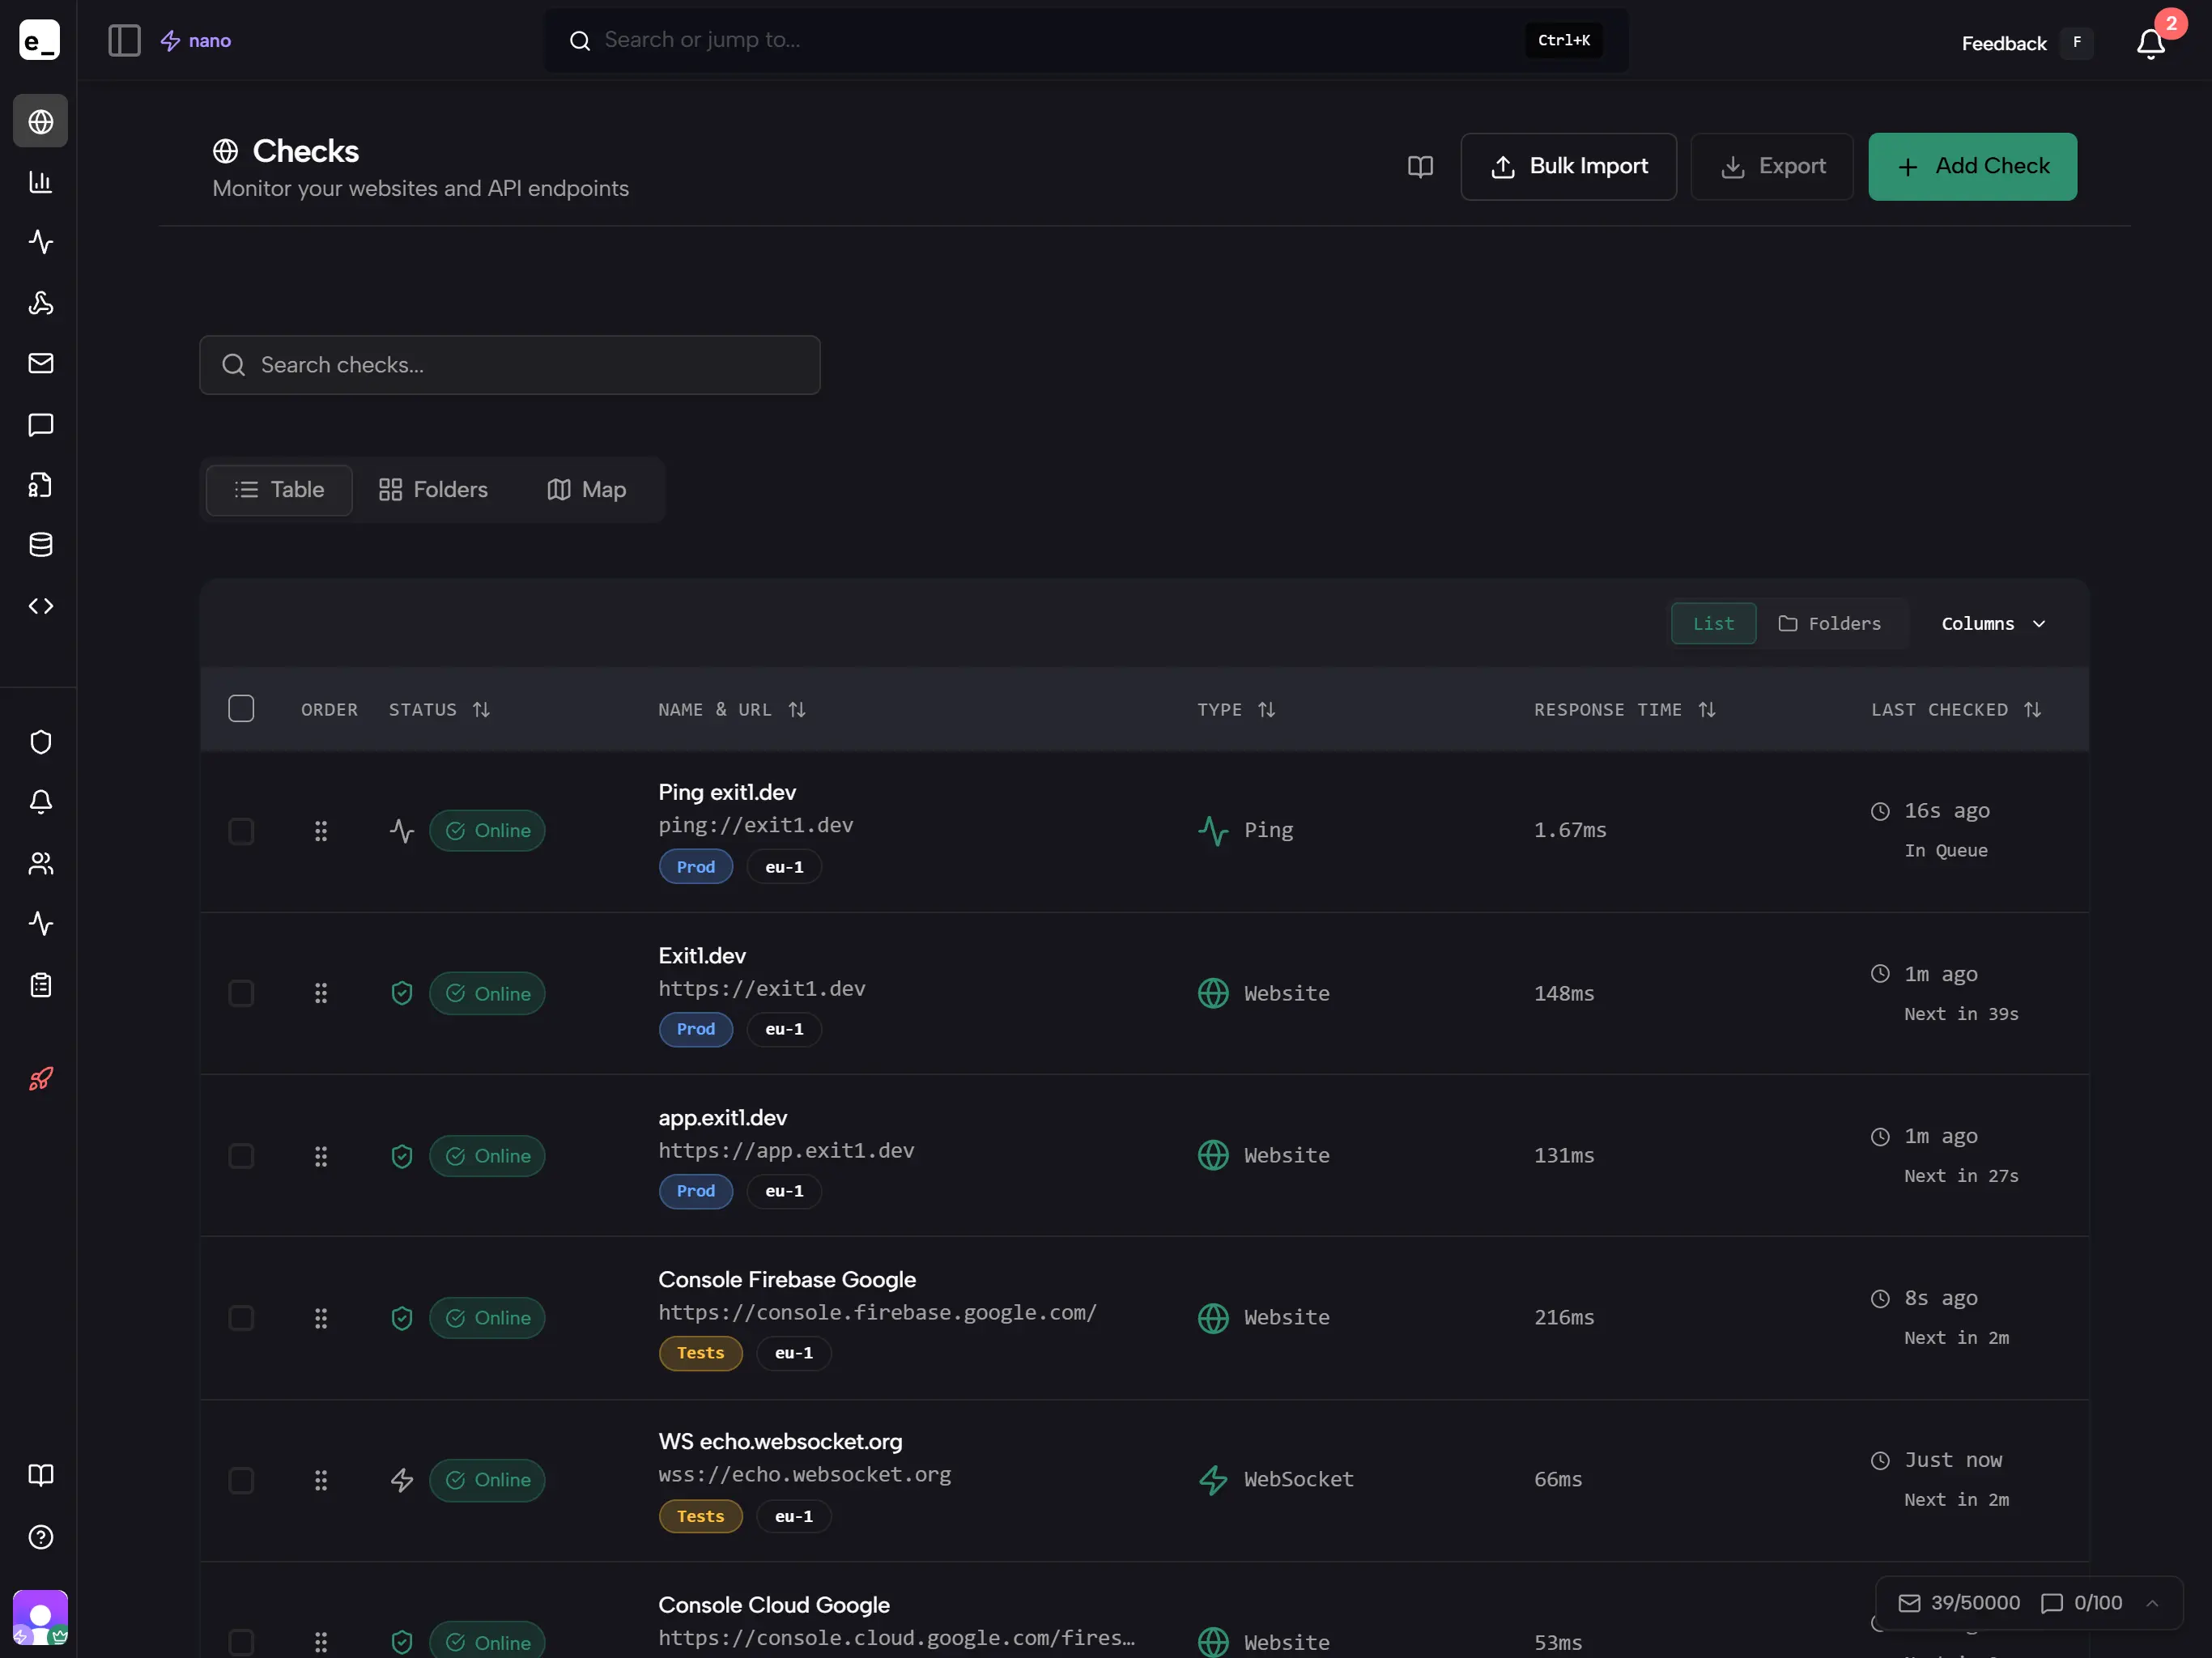Image resolution: width=2212 pixels, height=1658 pixels.
Task: Switch to List grouping toggle
Action: coord(1713,623)
